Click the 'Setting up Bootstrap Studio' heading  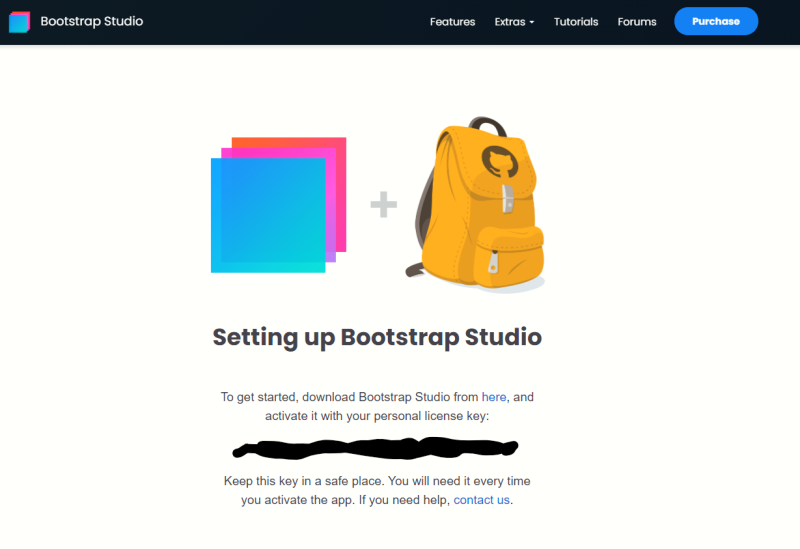(x=377, y=337)
